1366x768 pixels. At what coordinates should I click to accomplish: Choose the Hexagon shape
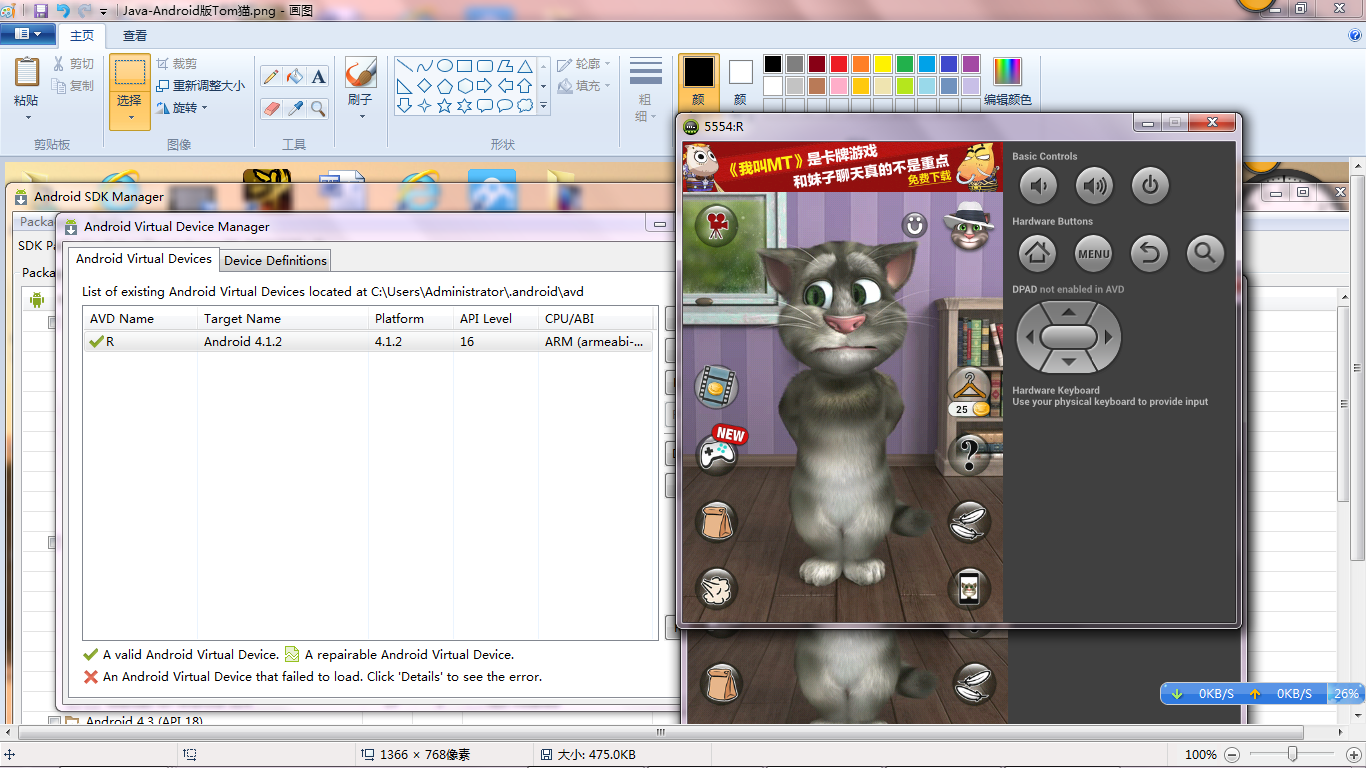click(x=465, y=86)
